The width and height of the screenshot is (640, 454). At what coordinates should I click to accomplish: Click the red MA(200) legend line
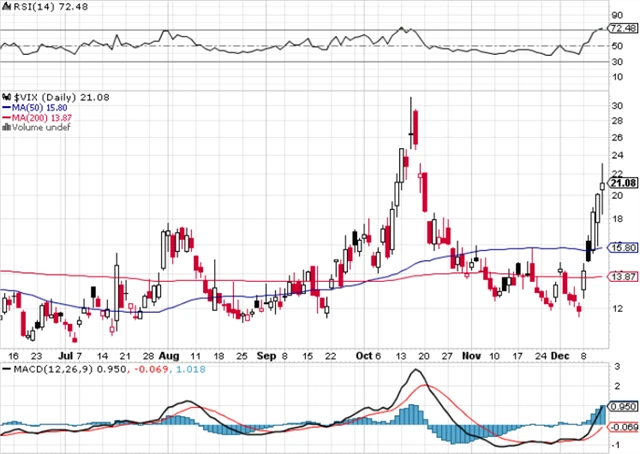[x=6, y=117]
